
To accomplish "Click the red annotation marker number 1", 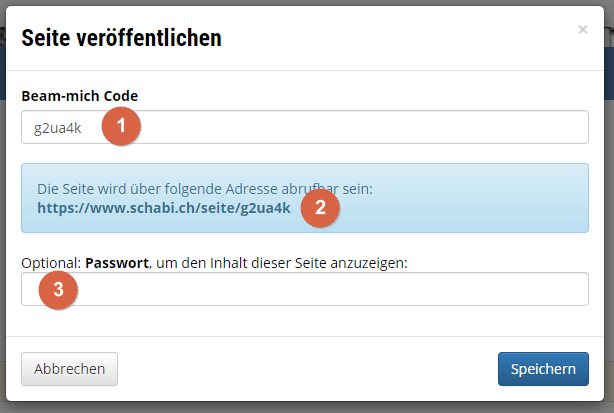I will (121, 126).
